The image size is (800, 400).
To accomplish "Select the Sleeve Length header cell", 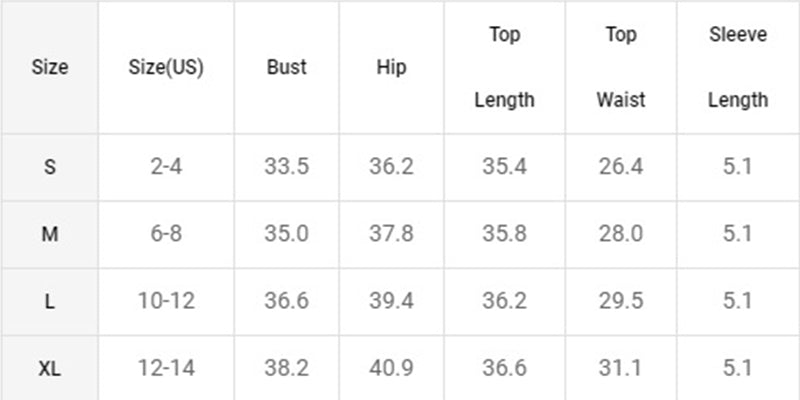I will tap(738, 68).
